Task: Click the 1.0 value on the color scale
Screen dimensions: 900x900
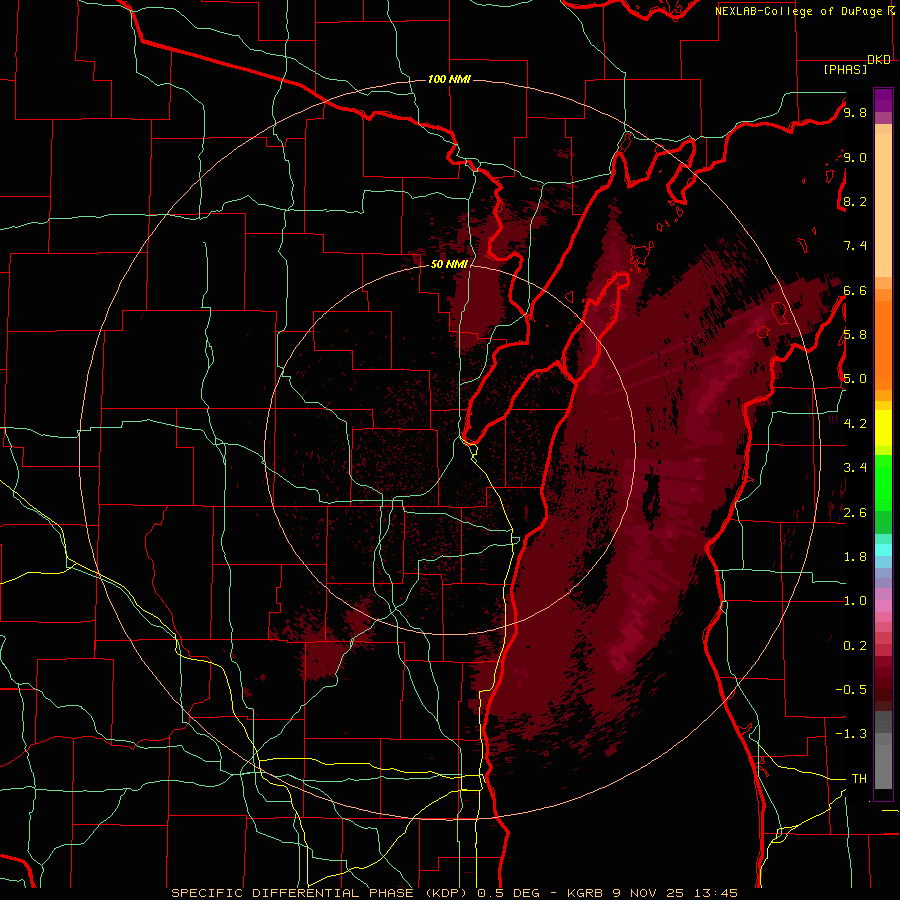Action: click(x=855, y=601)
